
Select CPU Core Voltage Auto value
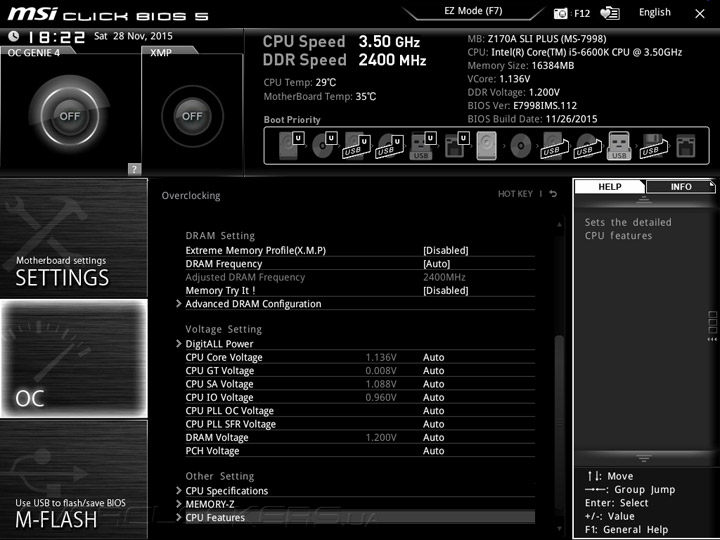click(433, 357)
